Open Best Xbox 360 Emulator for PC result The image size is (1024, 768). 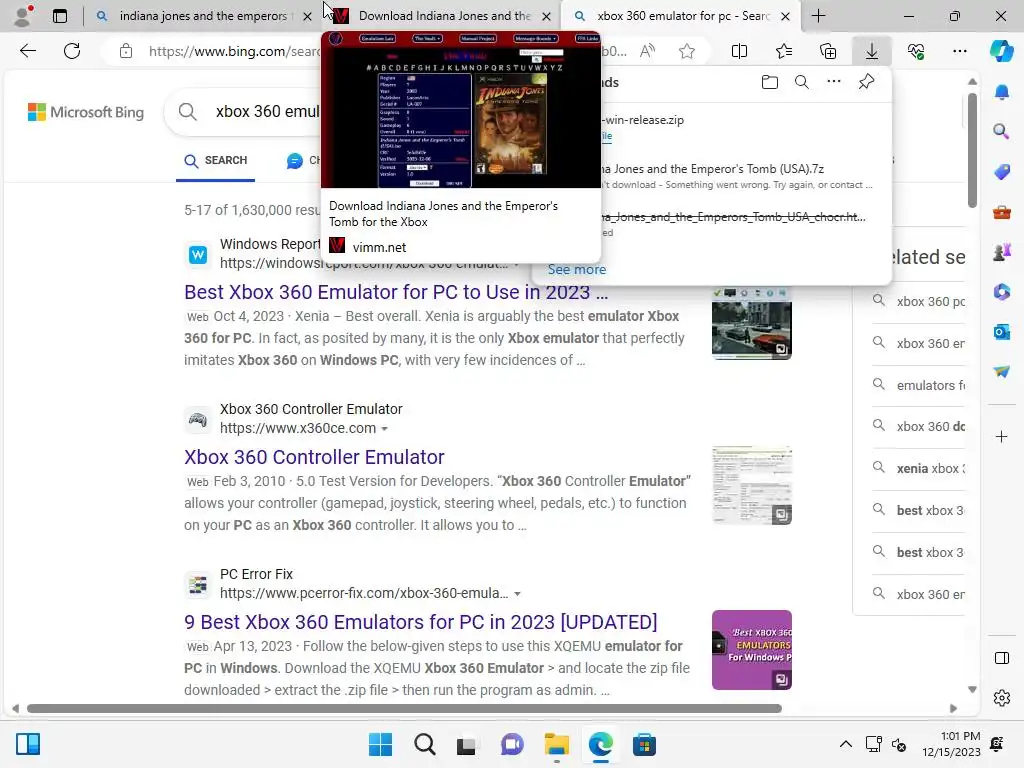[x=396, y=292]
